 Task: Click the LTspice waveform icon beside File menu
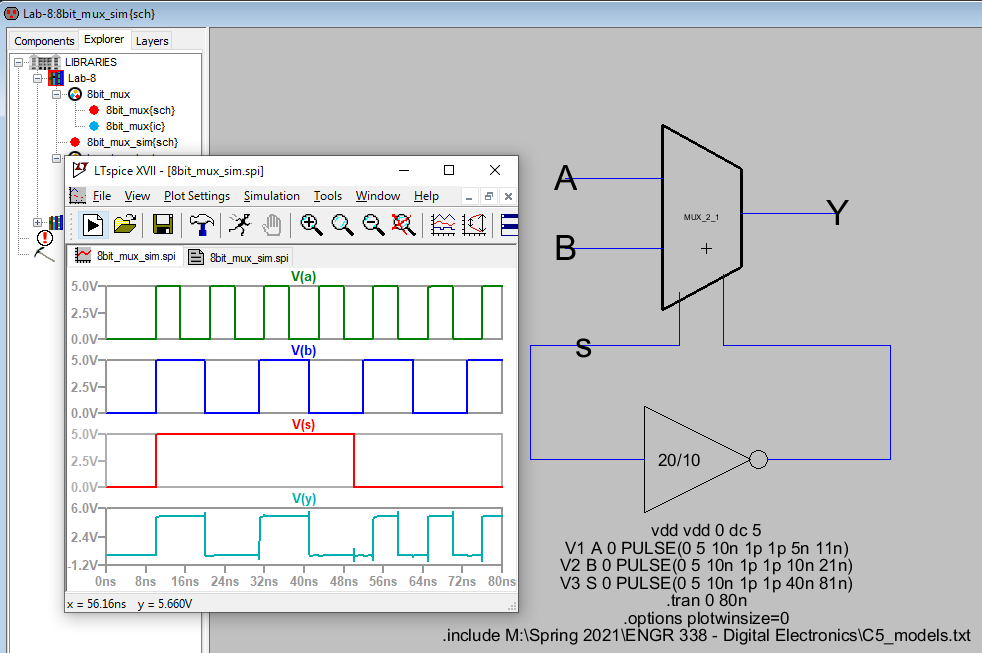[x=77, y=196]
